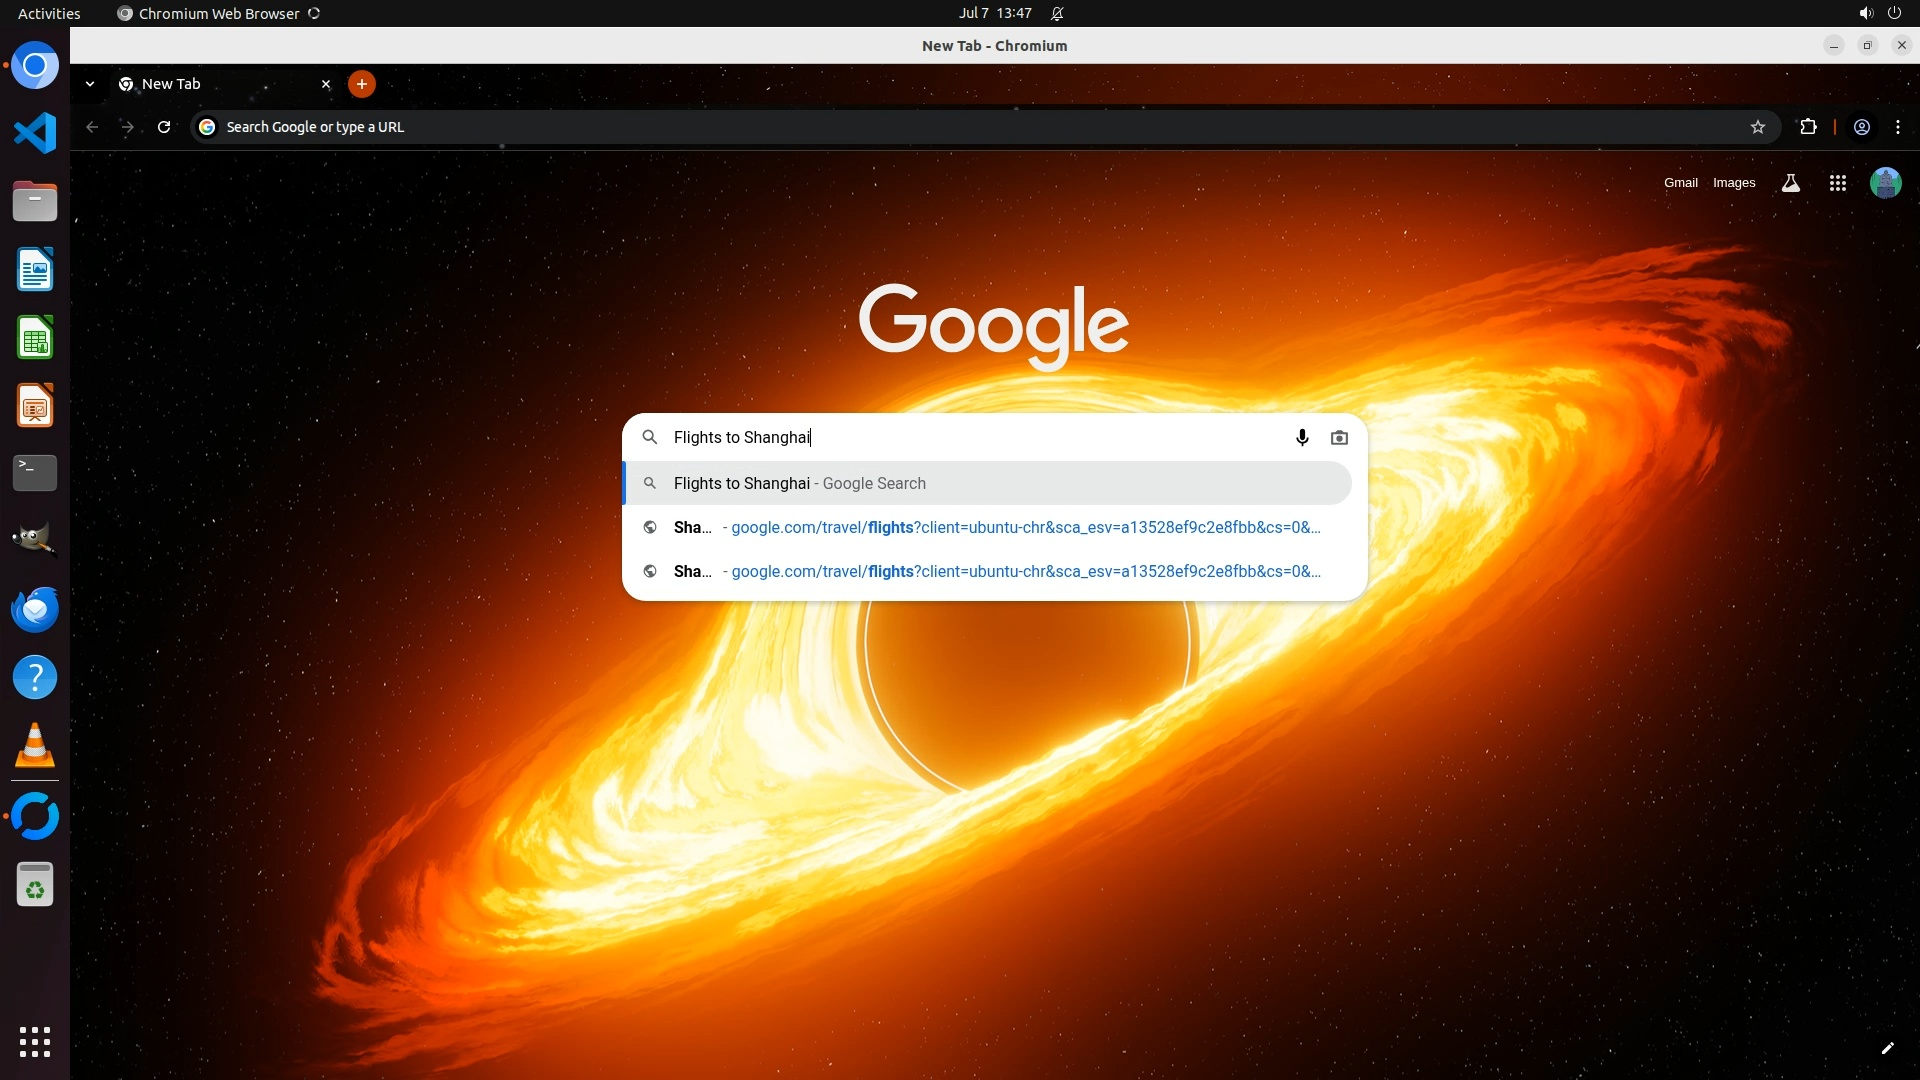Click the address bar URL field
The width and height of the screenshot is (1920, 1080).
point(900,127)
